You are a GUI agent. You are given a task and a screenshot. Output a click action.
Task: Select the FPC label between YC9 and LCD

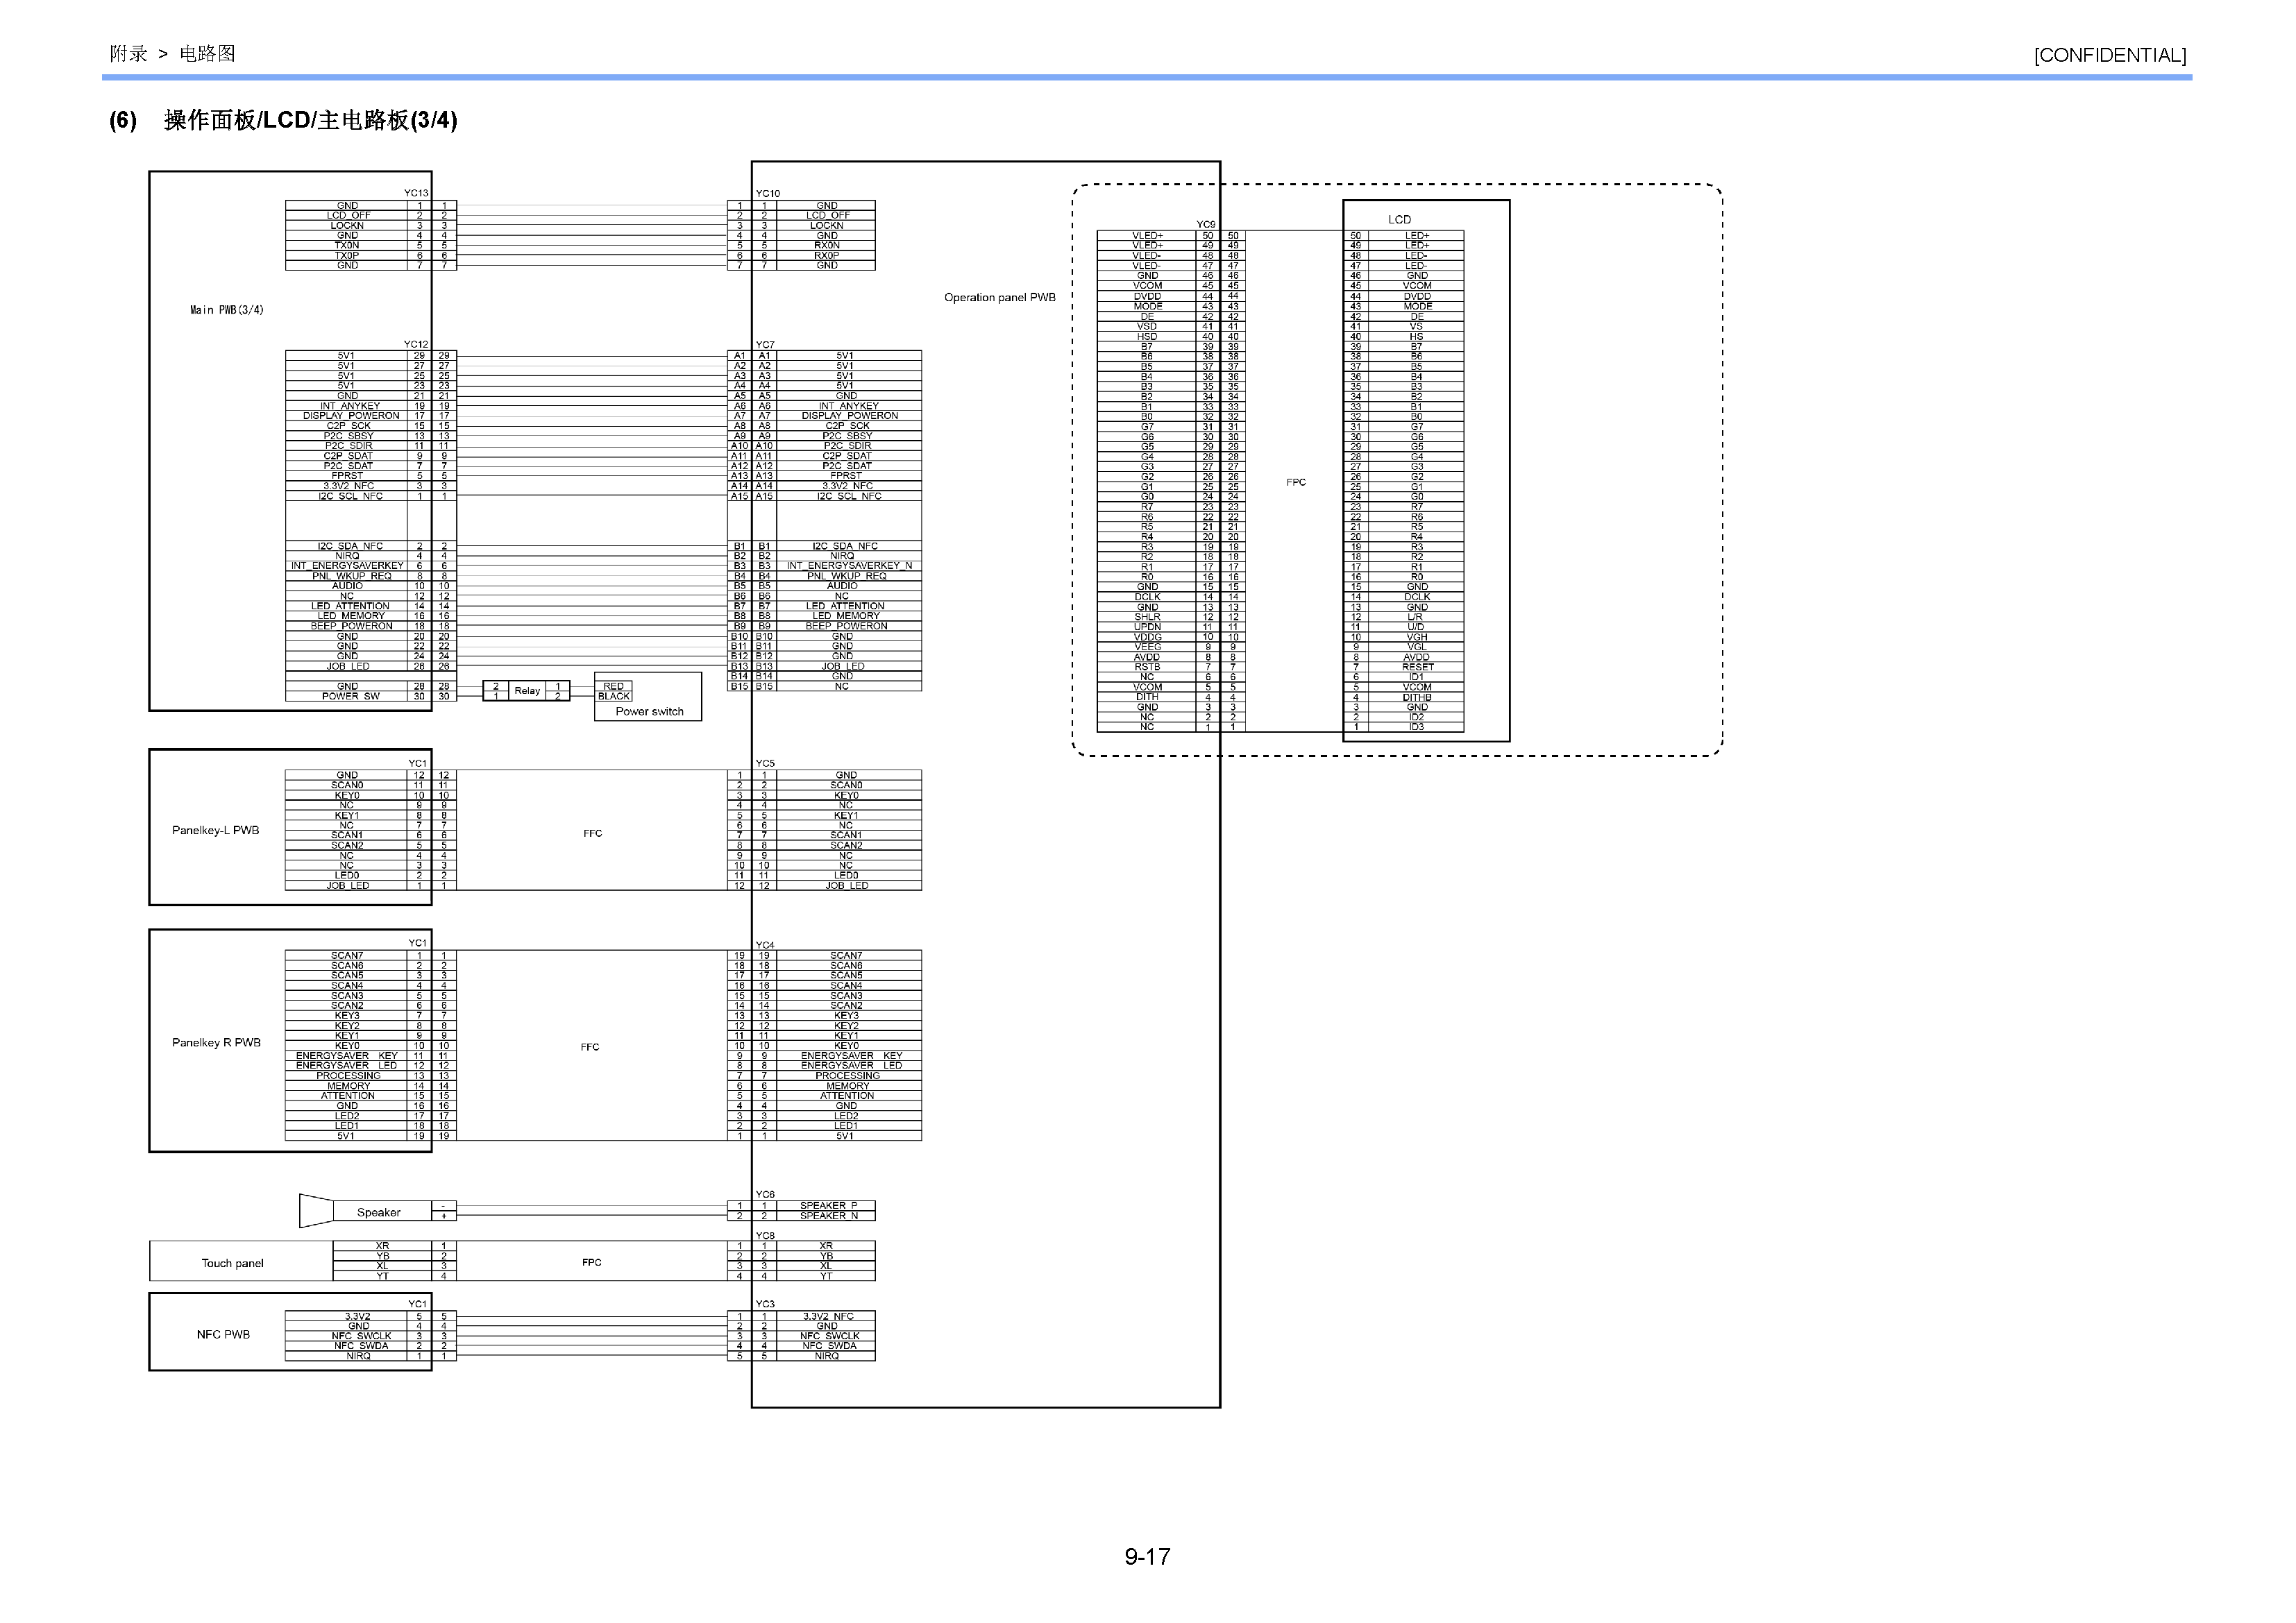(1296, 482)
